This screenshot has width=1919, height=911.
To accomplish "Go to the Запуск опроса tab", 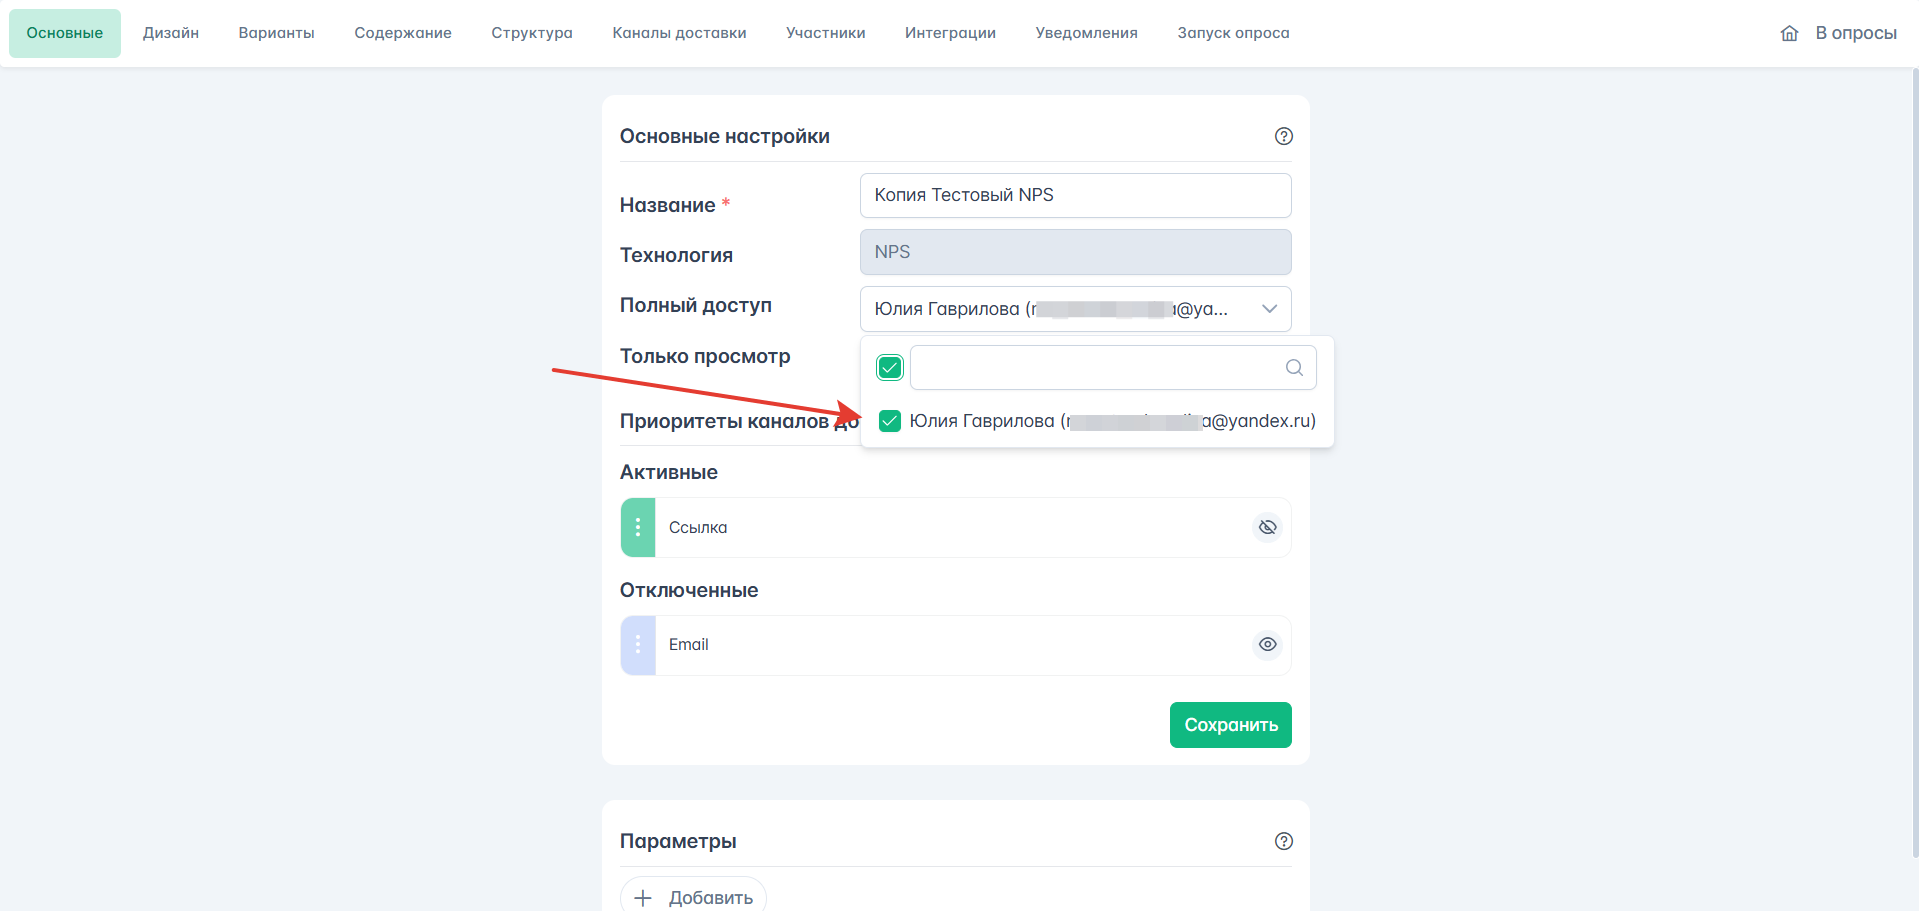I will [1233, 33].
